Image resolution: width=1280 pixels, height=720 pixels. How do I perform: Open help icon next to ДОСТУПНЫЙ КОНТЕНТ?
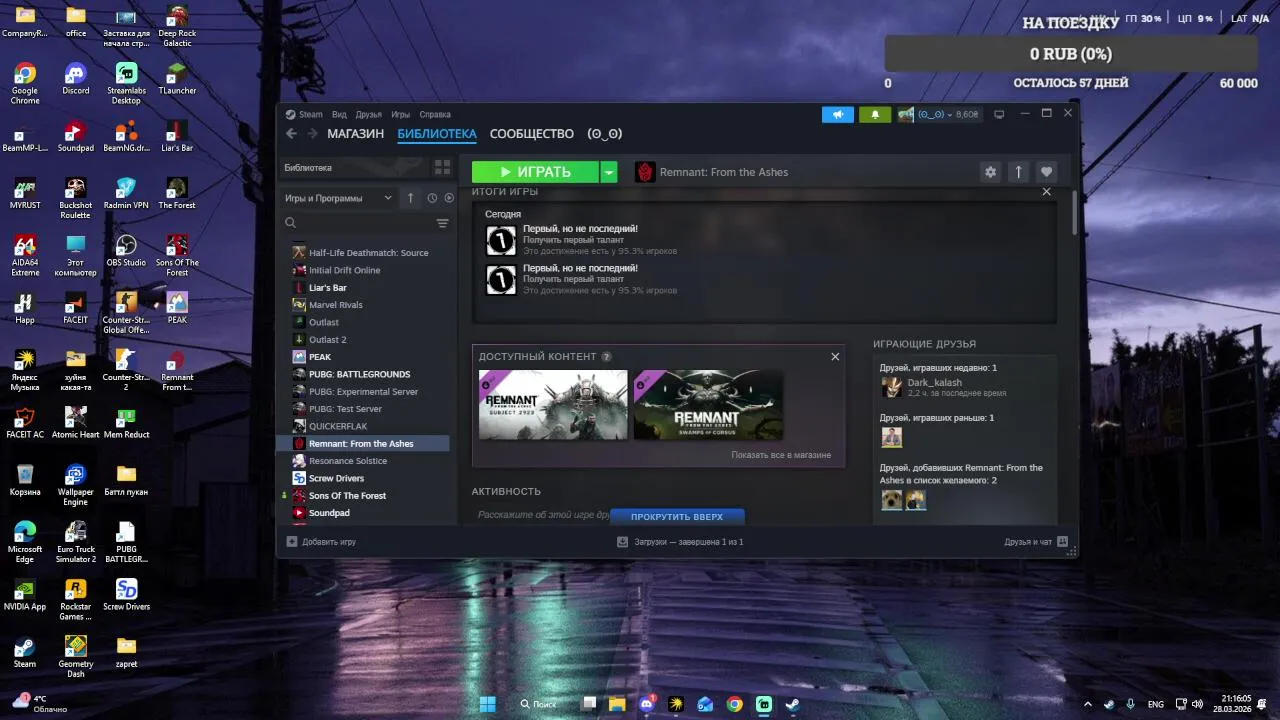coord(606,357)
